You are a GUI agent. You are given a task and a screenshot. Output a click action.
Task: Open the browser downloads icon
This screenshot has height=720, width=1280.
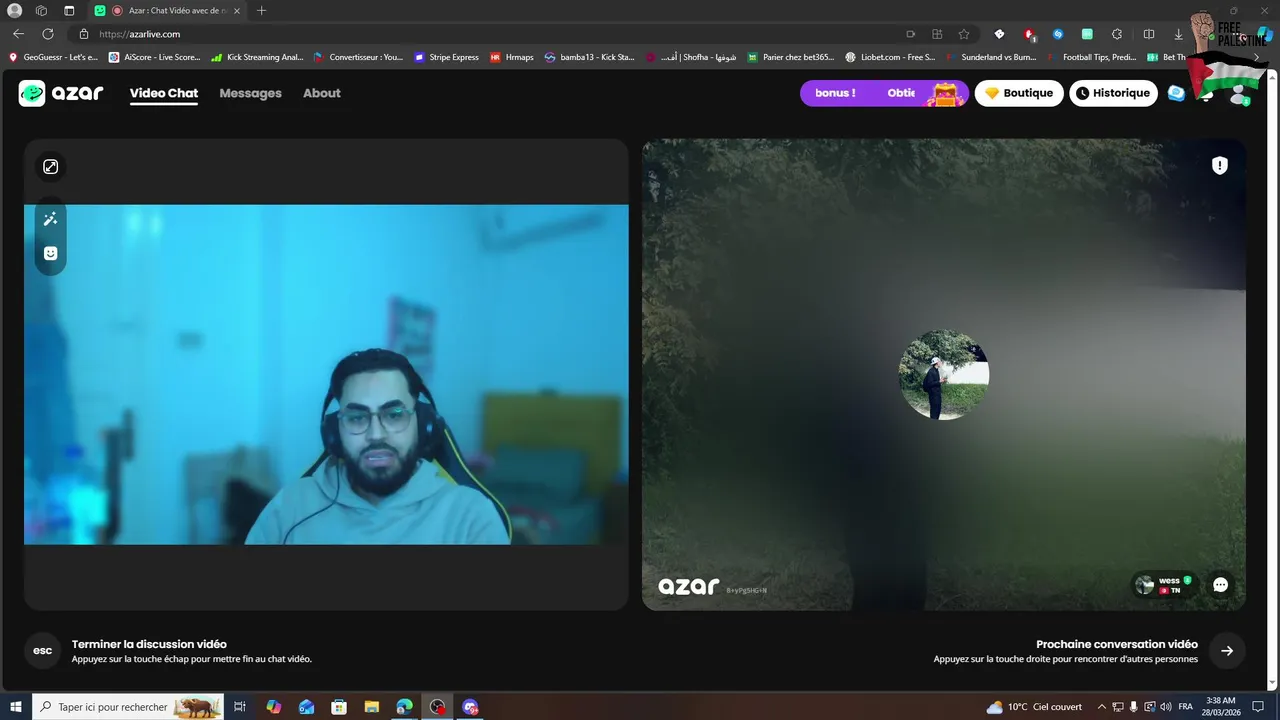tap(1178, 34)
